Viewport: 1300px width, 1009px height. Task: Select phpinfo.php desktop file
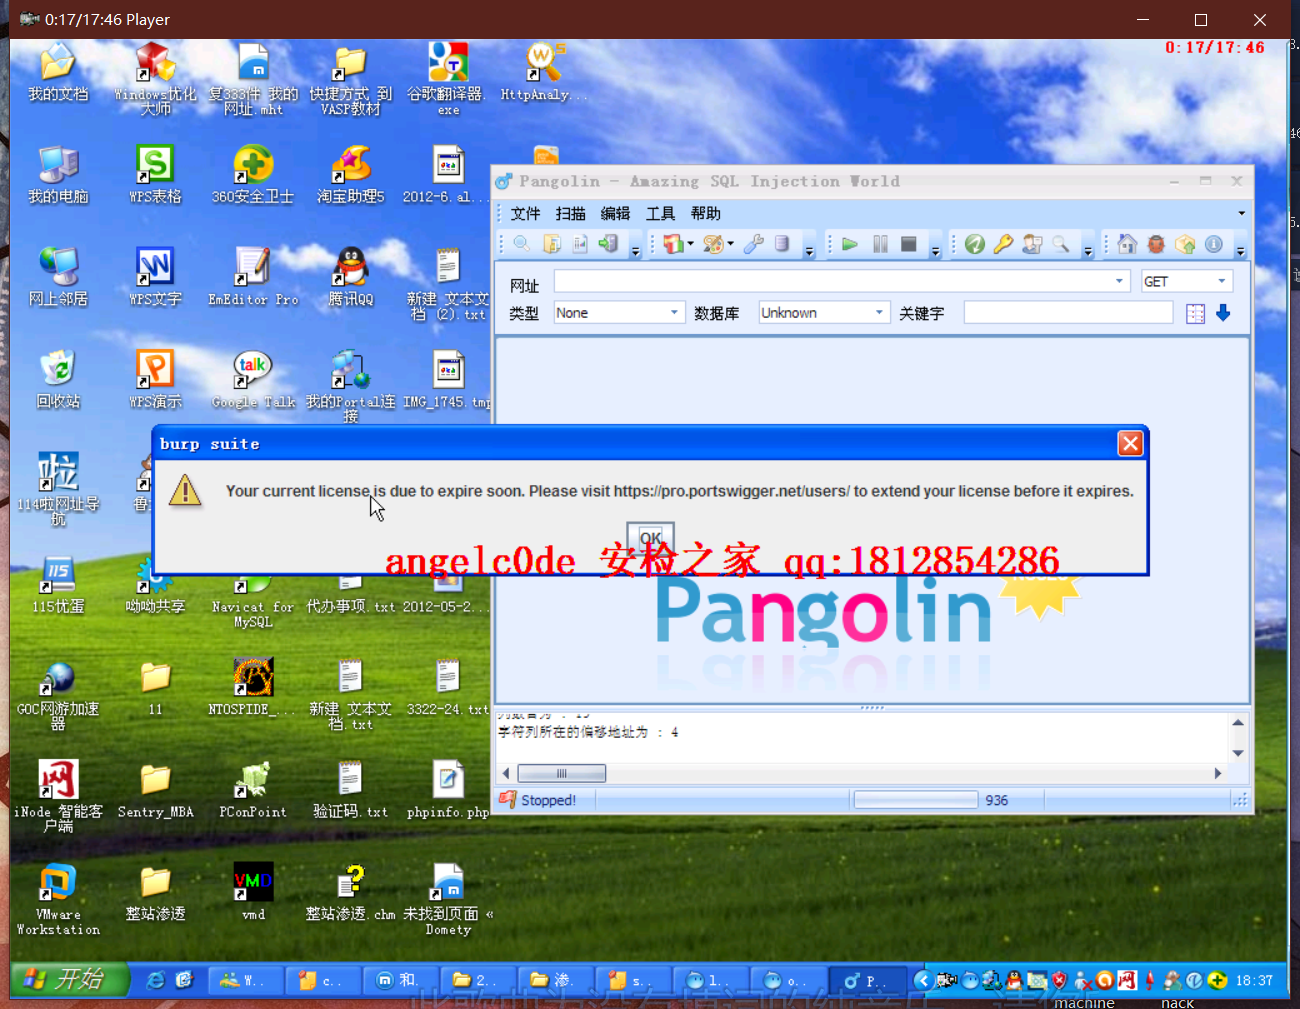coord(448,790)
